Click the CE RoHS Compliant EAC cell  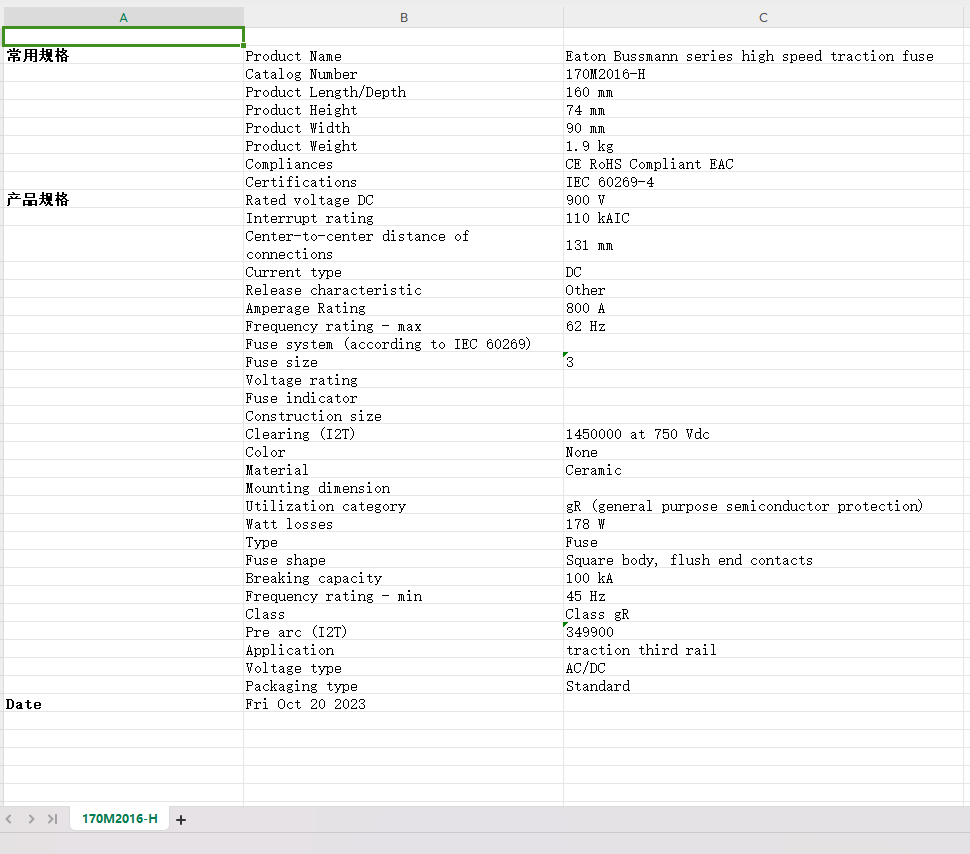(x=763, y=163)
